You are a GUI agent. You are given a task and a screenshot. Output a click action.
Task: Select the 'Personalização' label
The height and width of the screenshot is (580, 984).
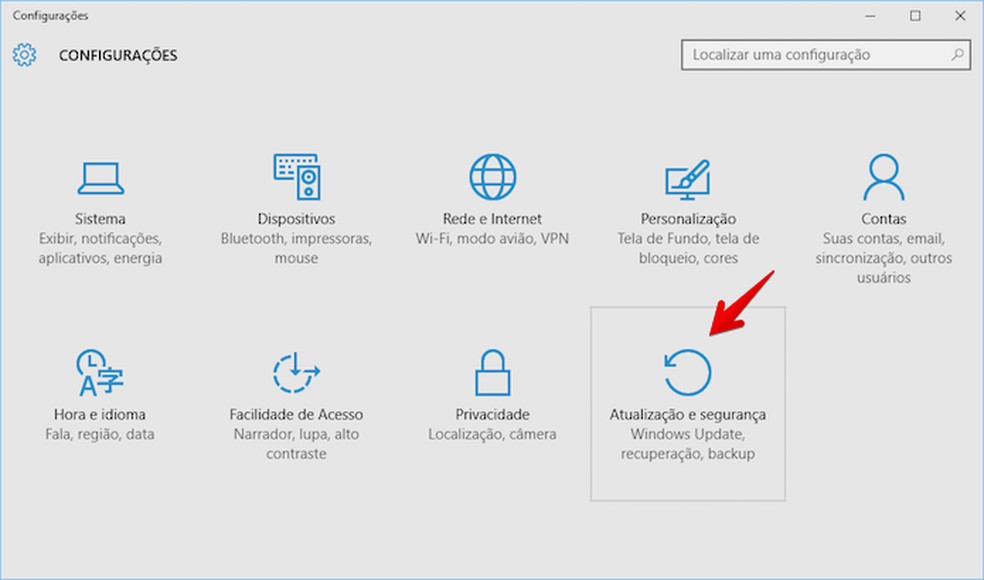[688, 219]
